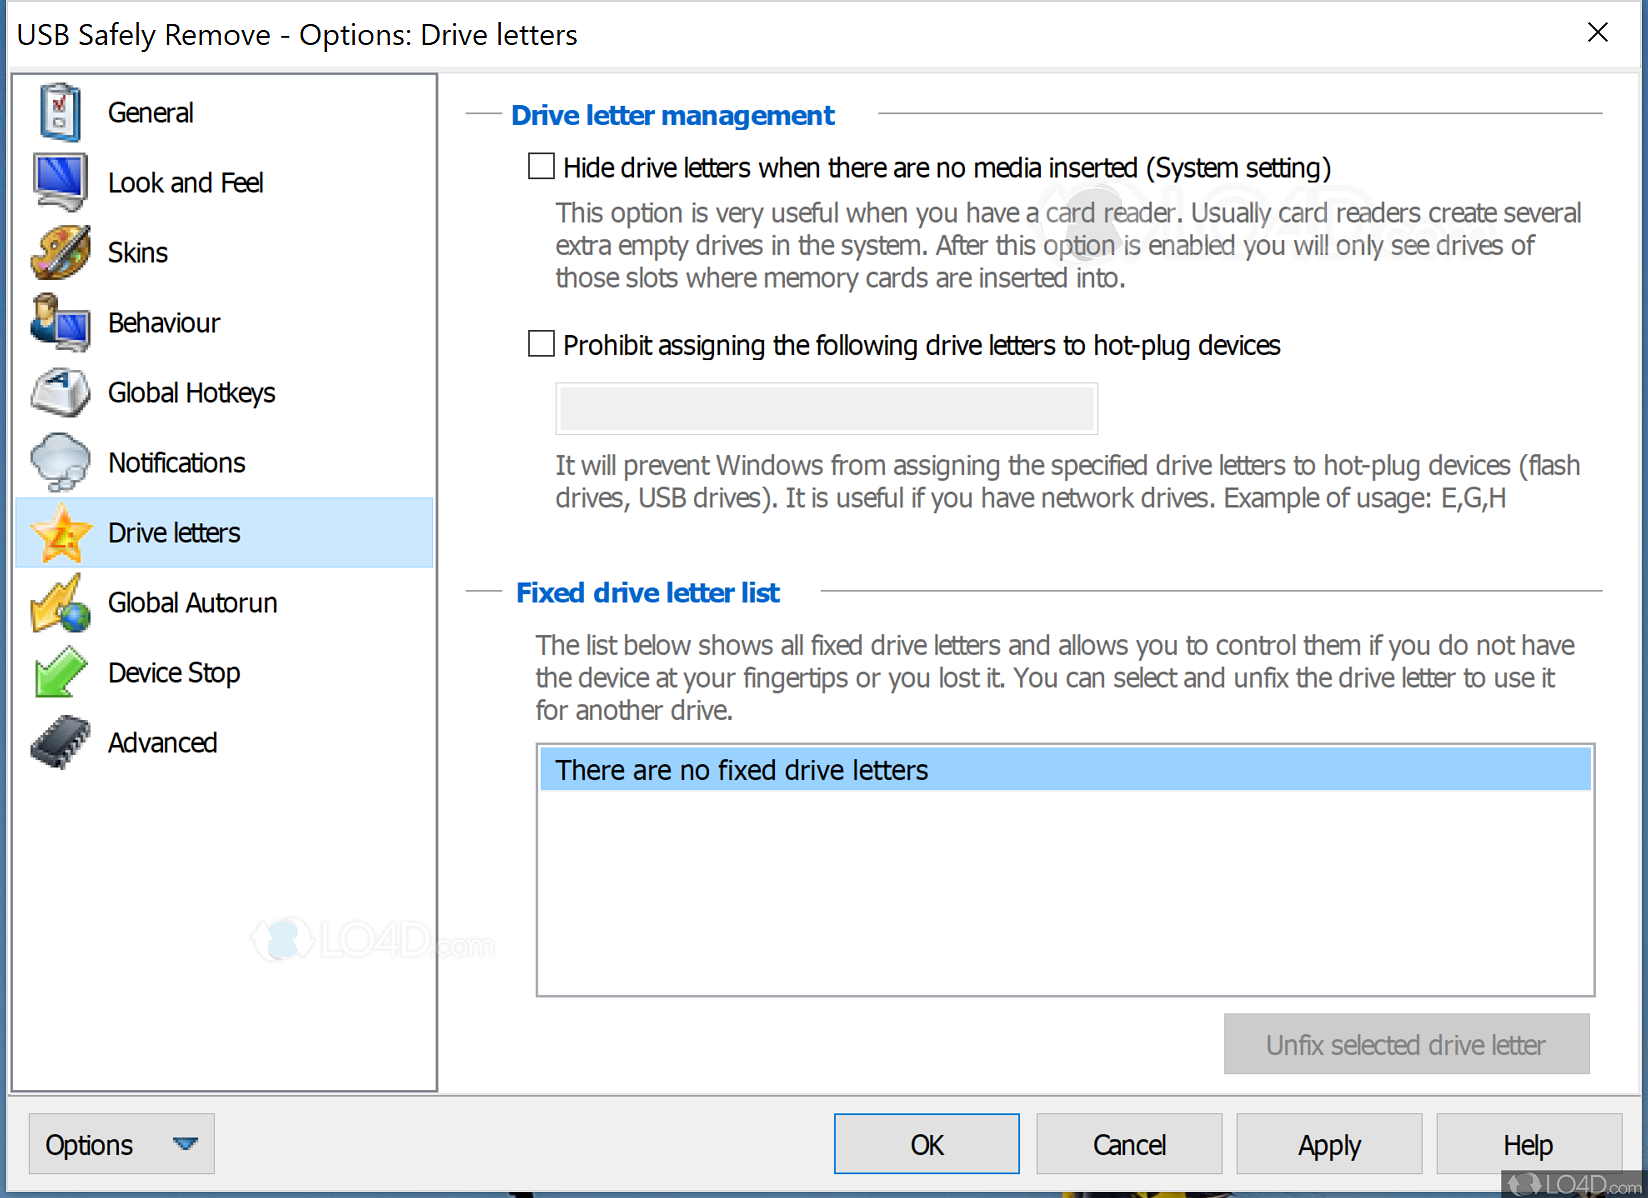Select the Look and Feel category
1648x1198 pixels.
point(185,182)
